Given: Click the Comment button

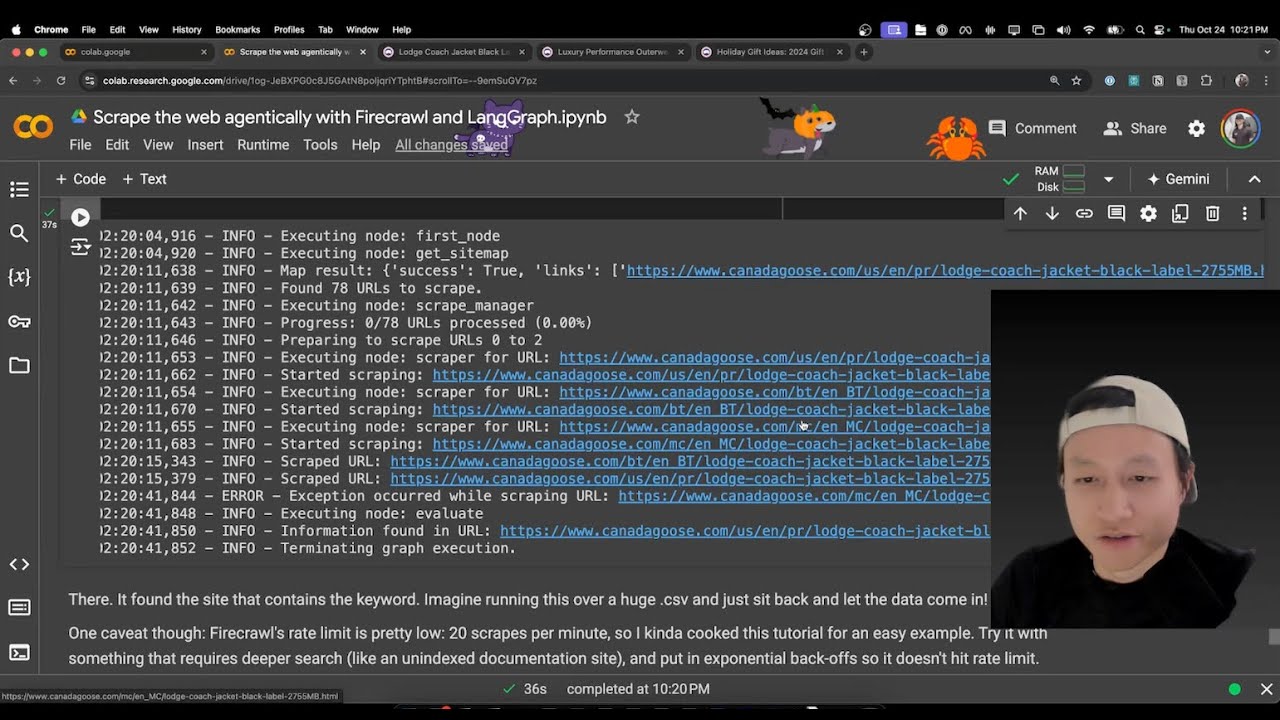Looking at the screenshot, I should 1033,128.
